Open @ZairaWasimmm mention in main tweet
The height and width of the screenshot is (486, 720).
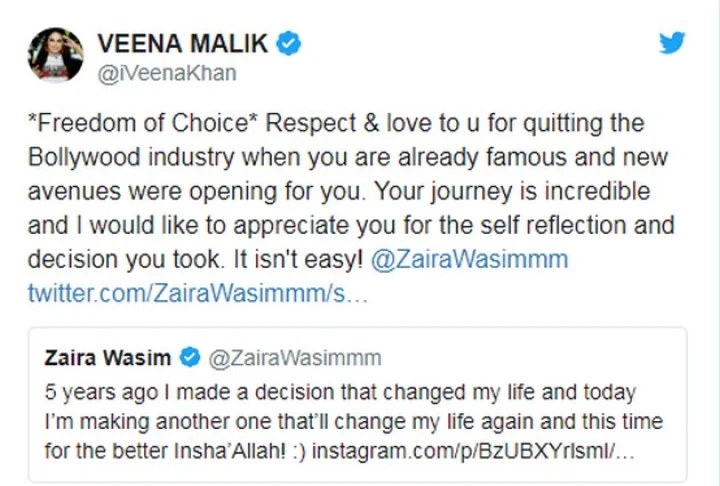click(x=469, y=260)
